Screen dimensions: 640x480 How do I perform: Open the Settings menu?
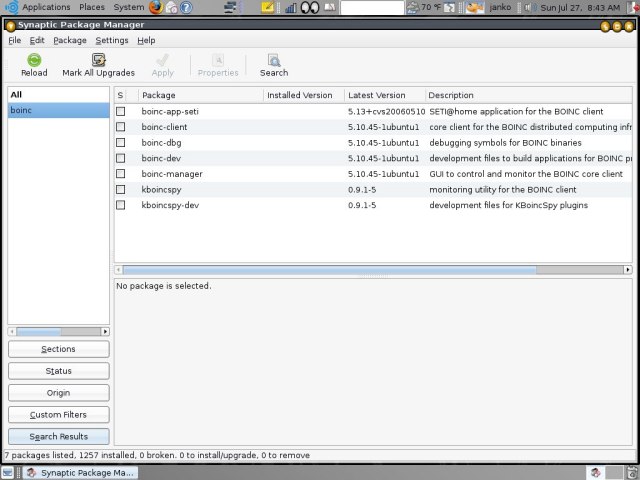(x=112, y=40)
